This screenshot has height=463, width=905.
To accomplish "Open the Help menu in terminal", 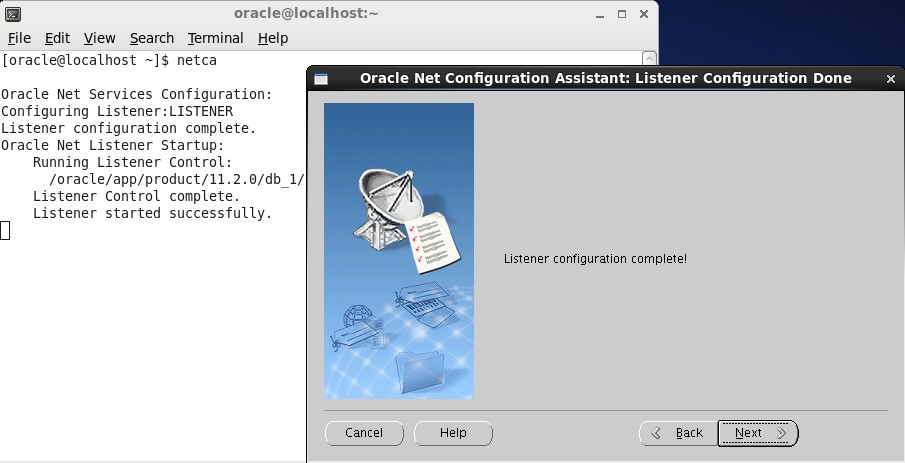I will pos(273,38).
